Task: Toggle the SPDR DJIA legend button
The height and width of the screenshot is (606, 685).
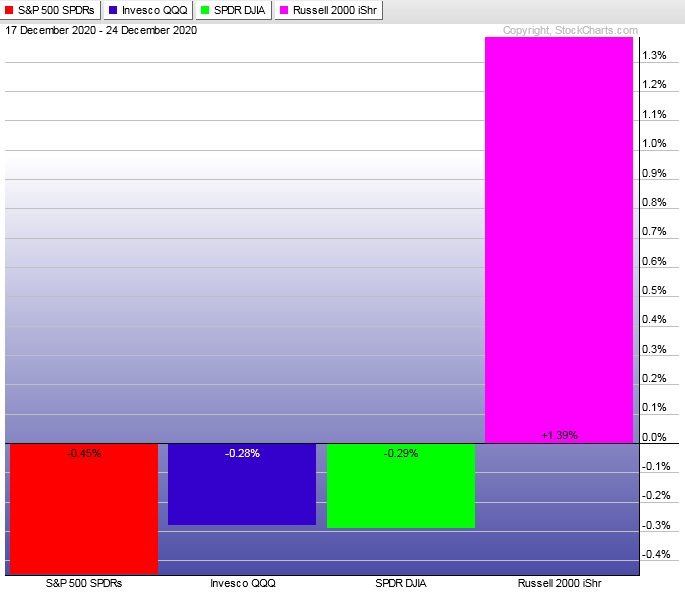Action: pos(233,10)
